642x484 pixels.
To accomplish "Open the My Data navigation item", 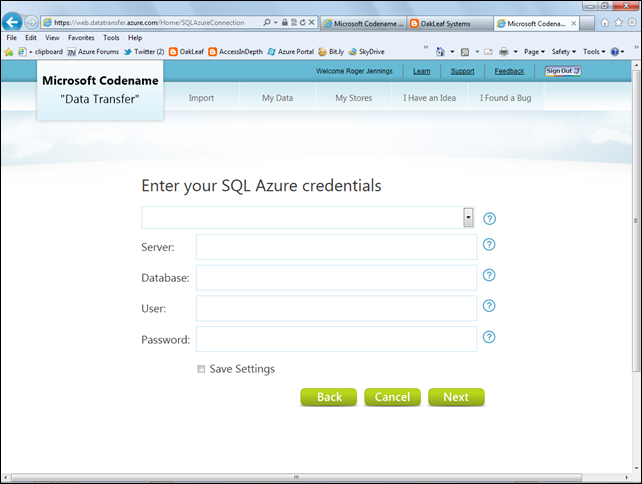I will pos(279,98).
